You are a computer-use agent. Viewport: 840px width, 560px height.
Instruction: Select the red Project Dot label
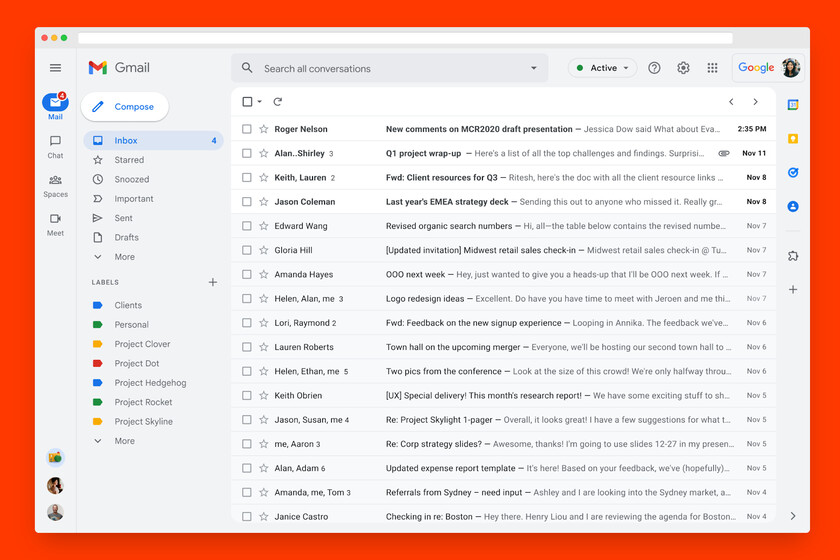click(137, 364)
